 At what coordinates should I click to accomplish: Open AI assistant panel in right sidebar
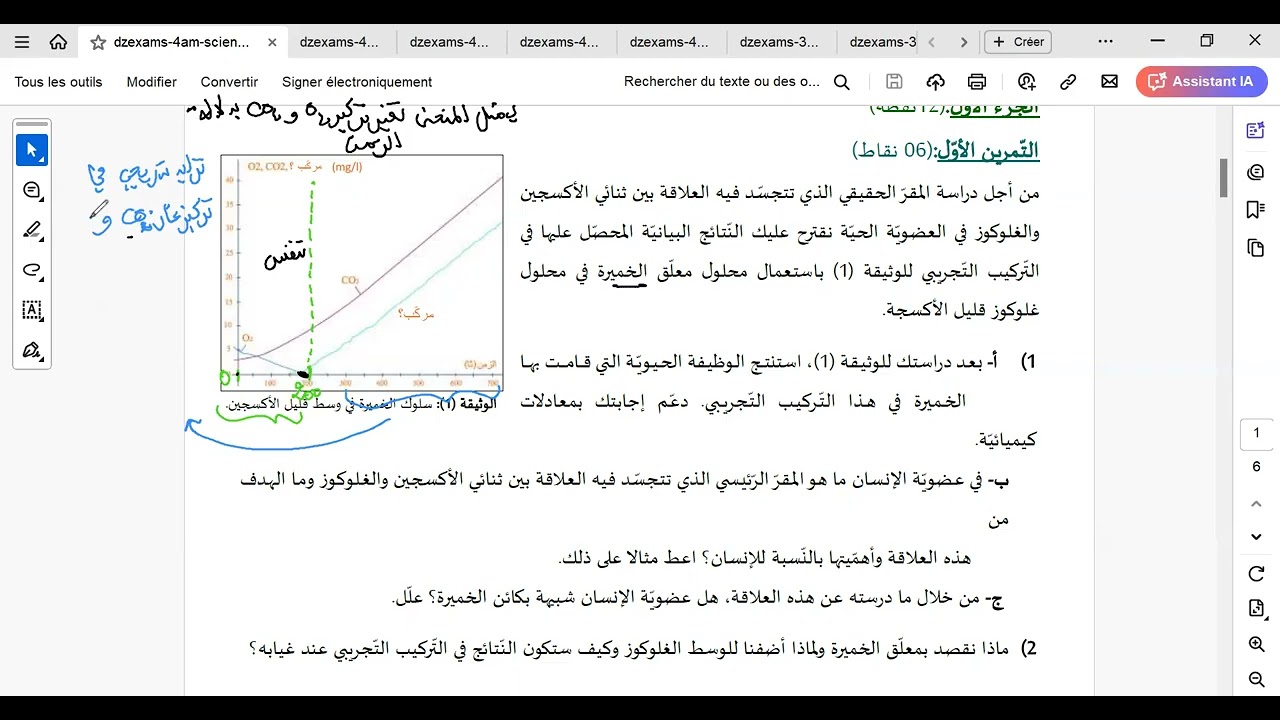1257,130
